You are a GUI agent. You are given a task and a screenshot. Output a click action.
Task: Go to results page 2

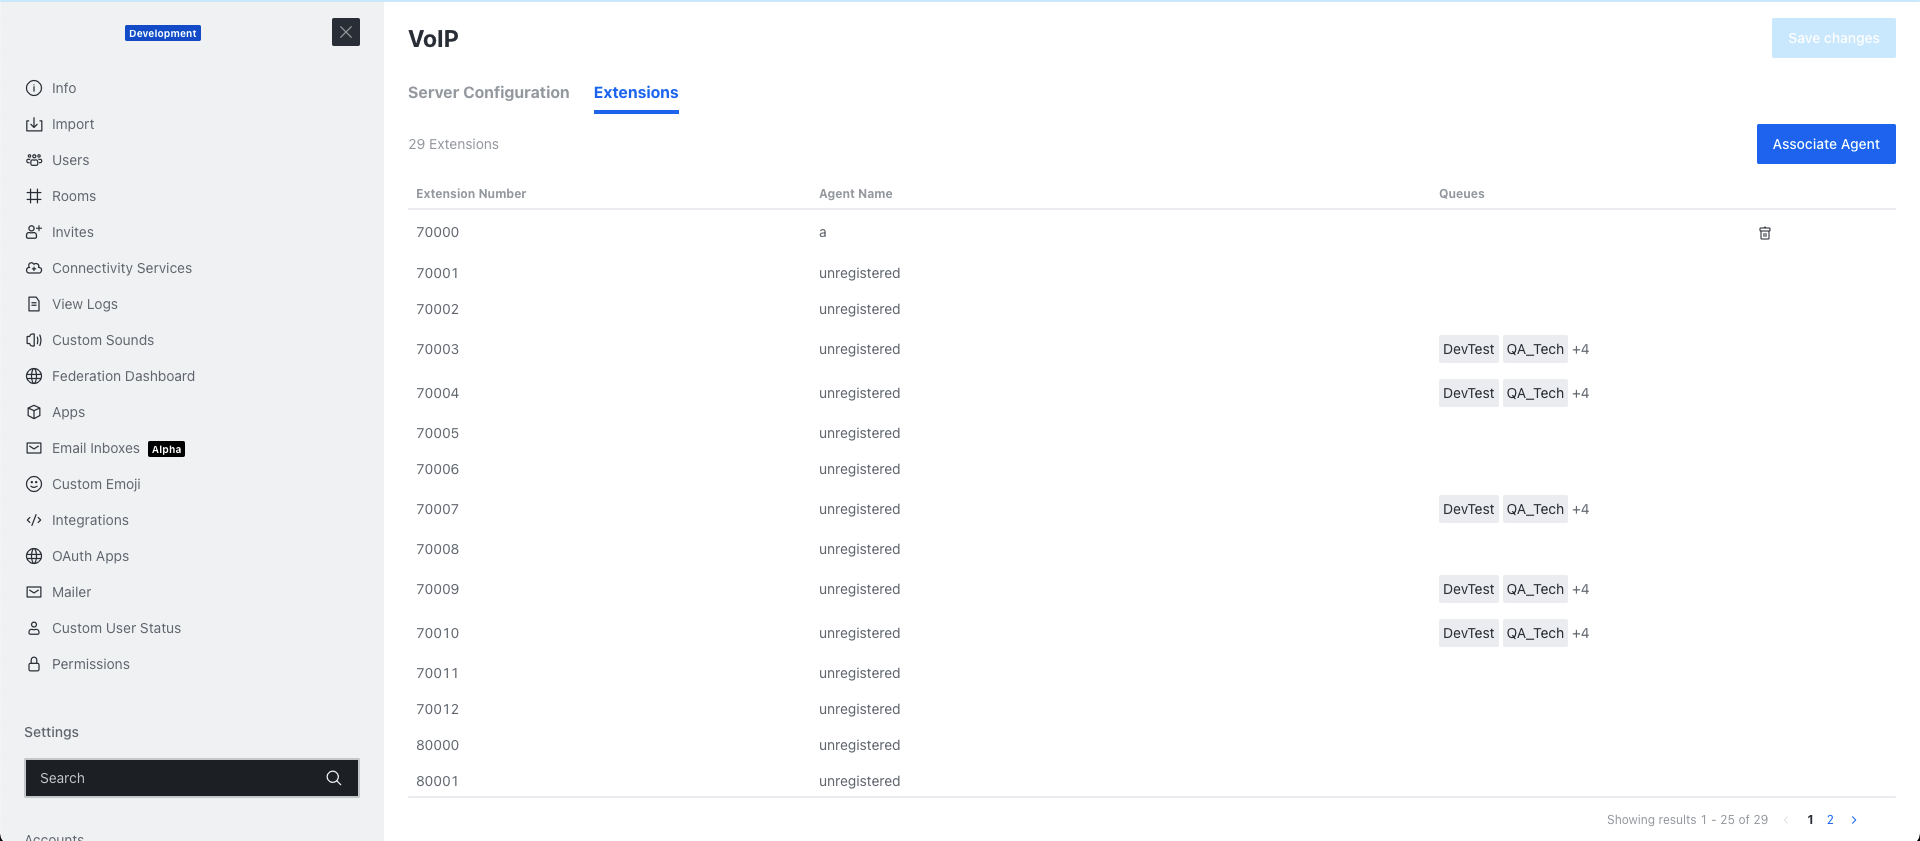coord(1830,820)
